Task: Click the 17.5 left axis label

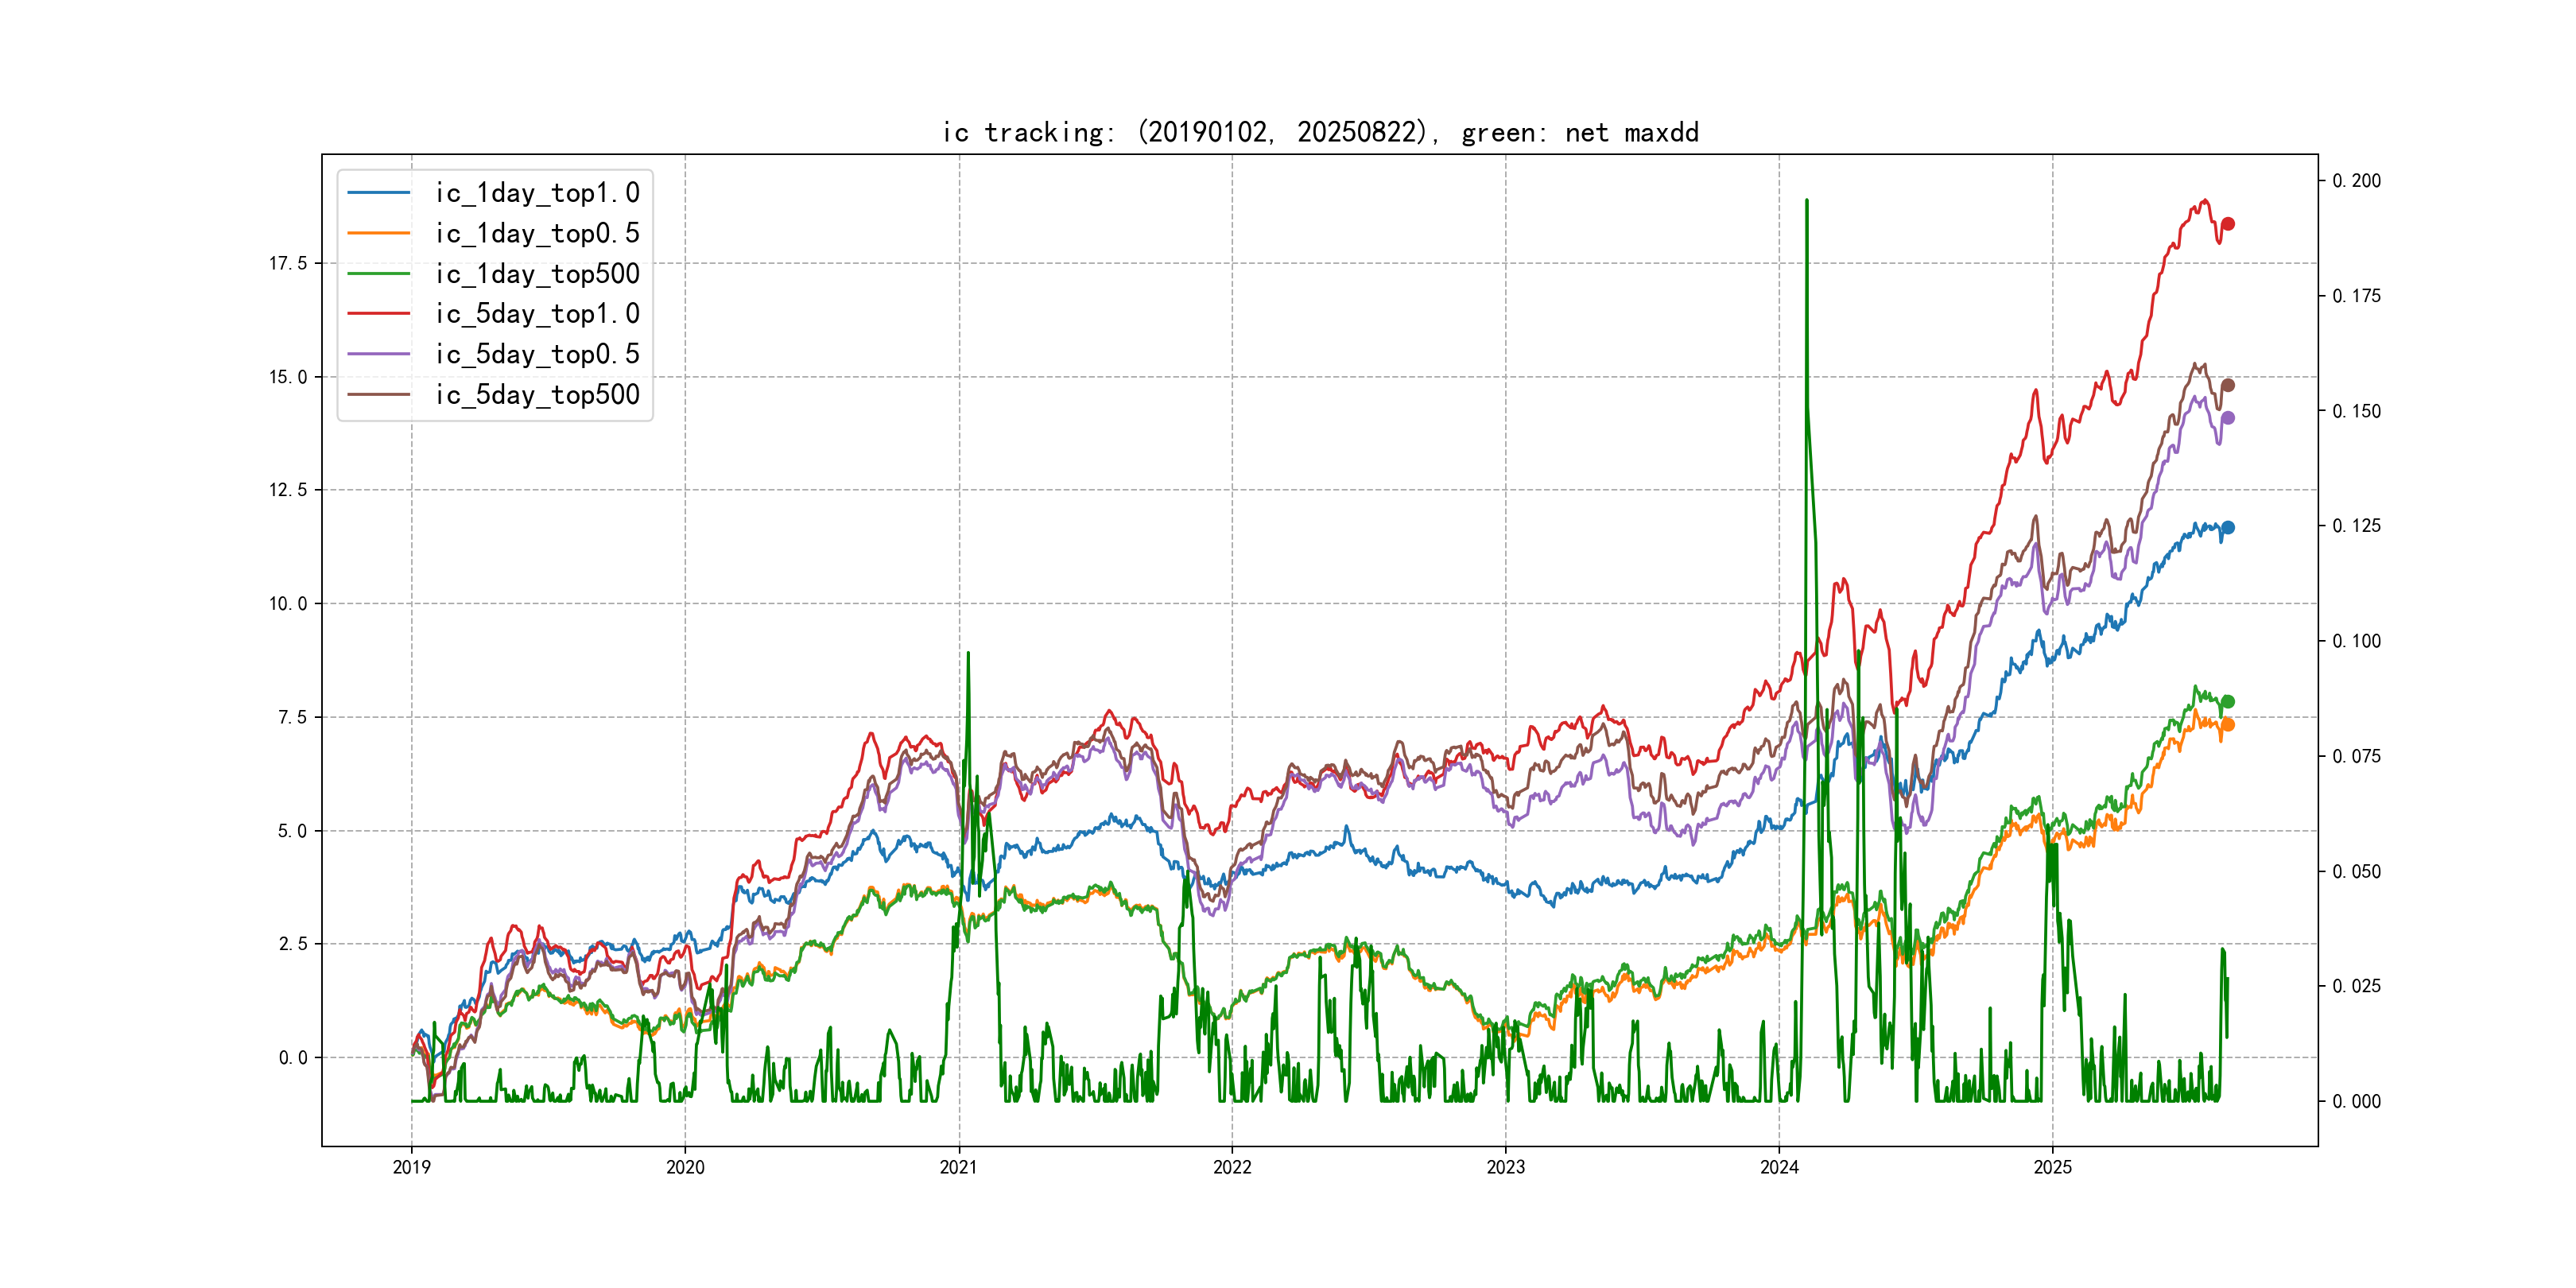Action: point(287,263)
